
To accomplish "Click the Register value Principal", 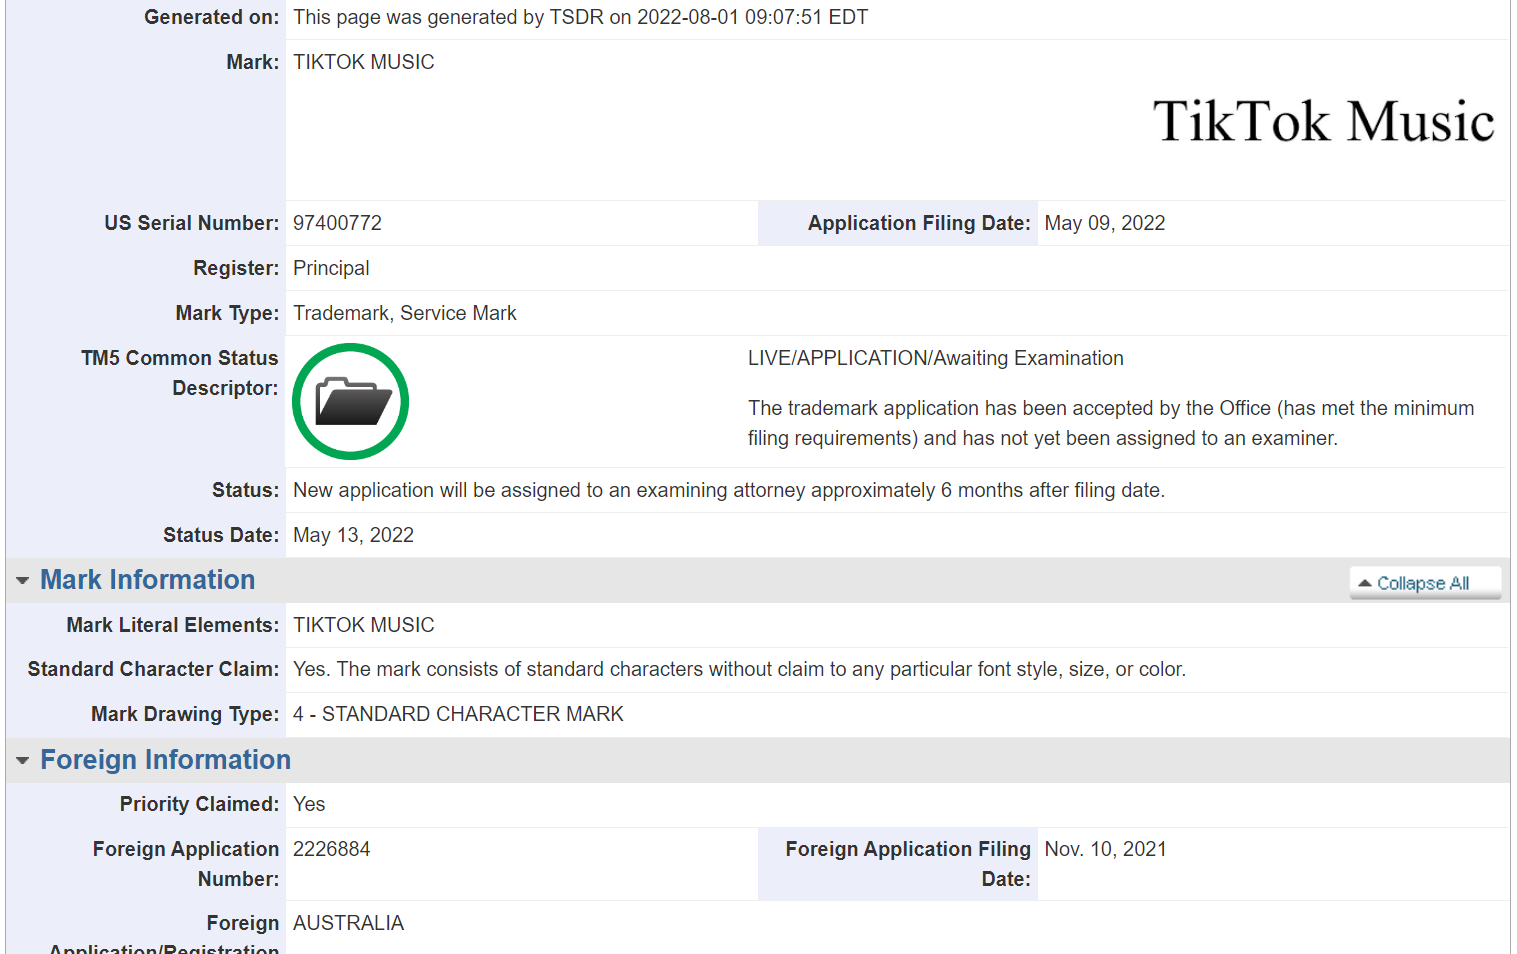I will pos(331,268).
